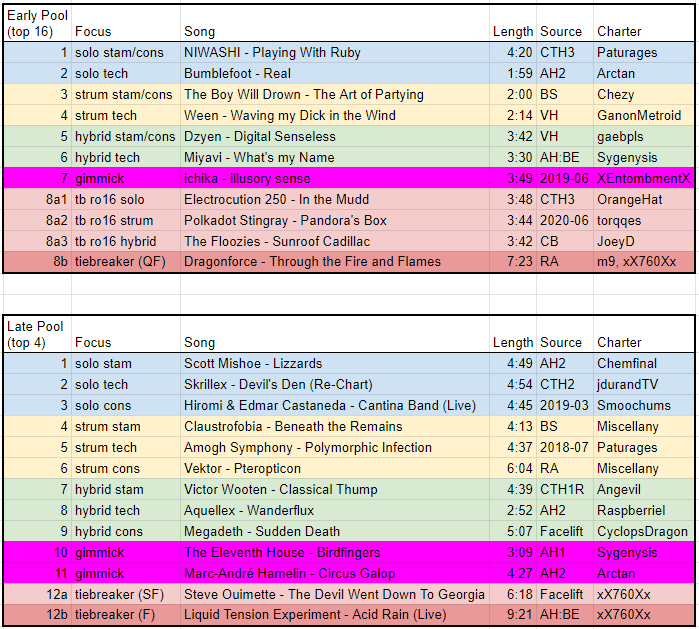Click the 'Bumblefoot - Real' song cell

[335, 74]
